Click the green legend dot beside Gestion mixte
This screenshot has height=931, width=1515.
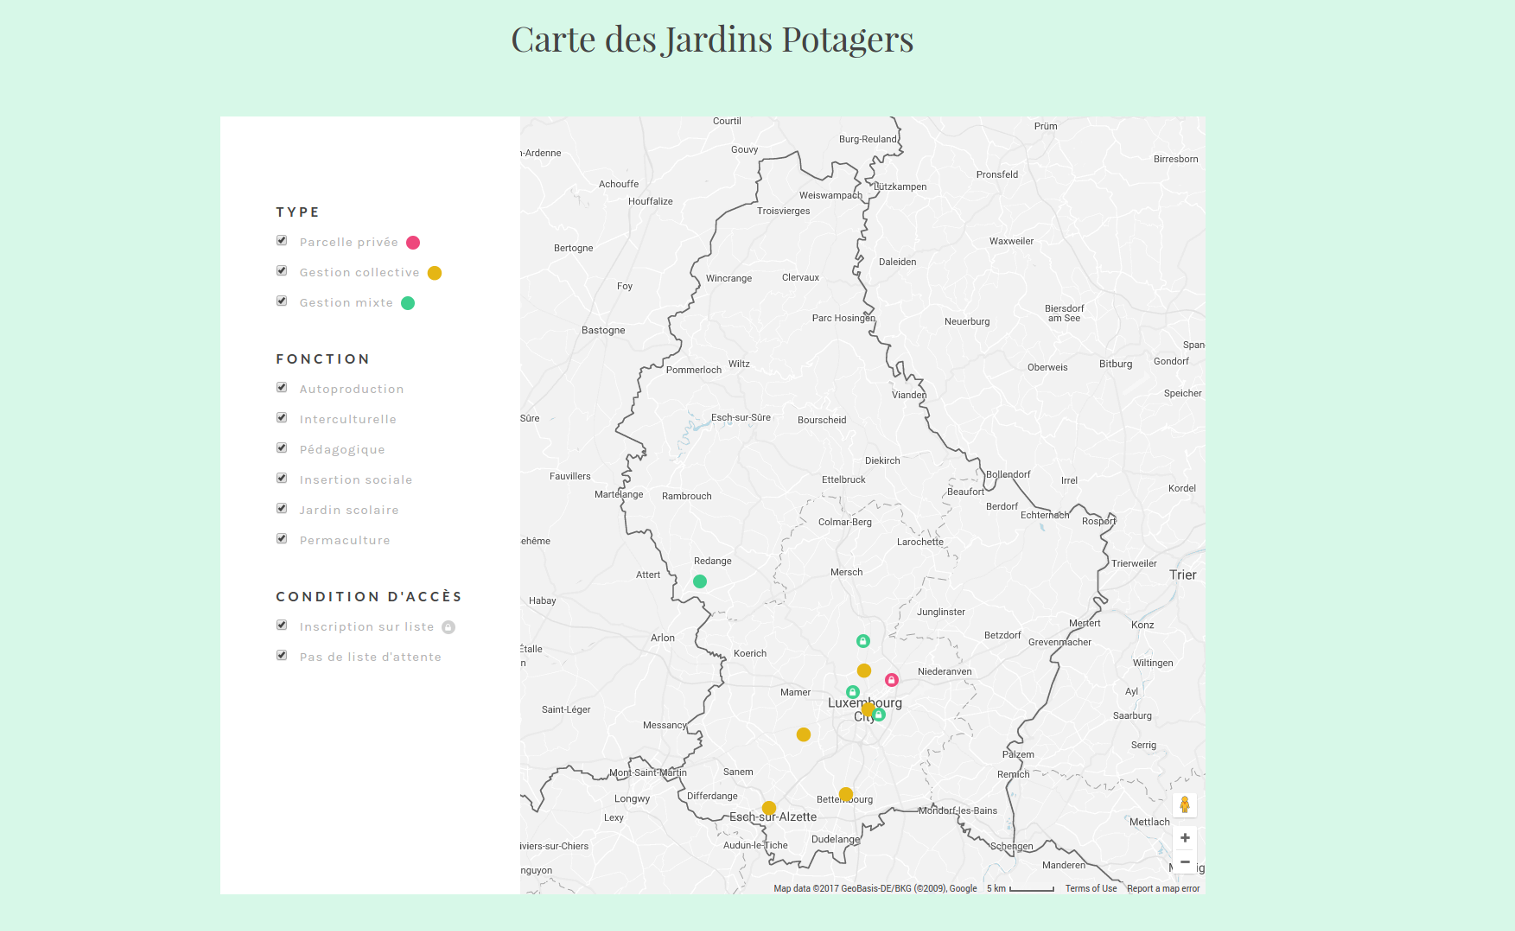(408, 303)
